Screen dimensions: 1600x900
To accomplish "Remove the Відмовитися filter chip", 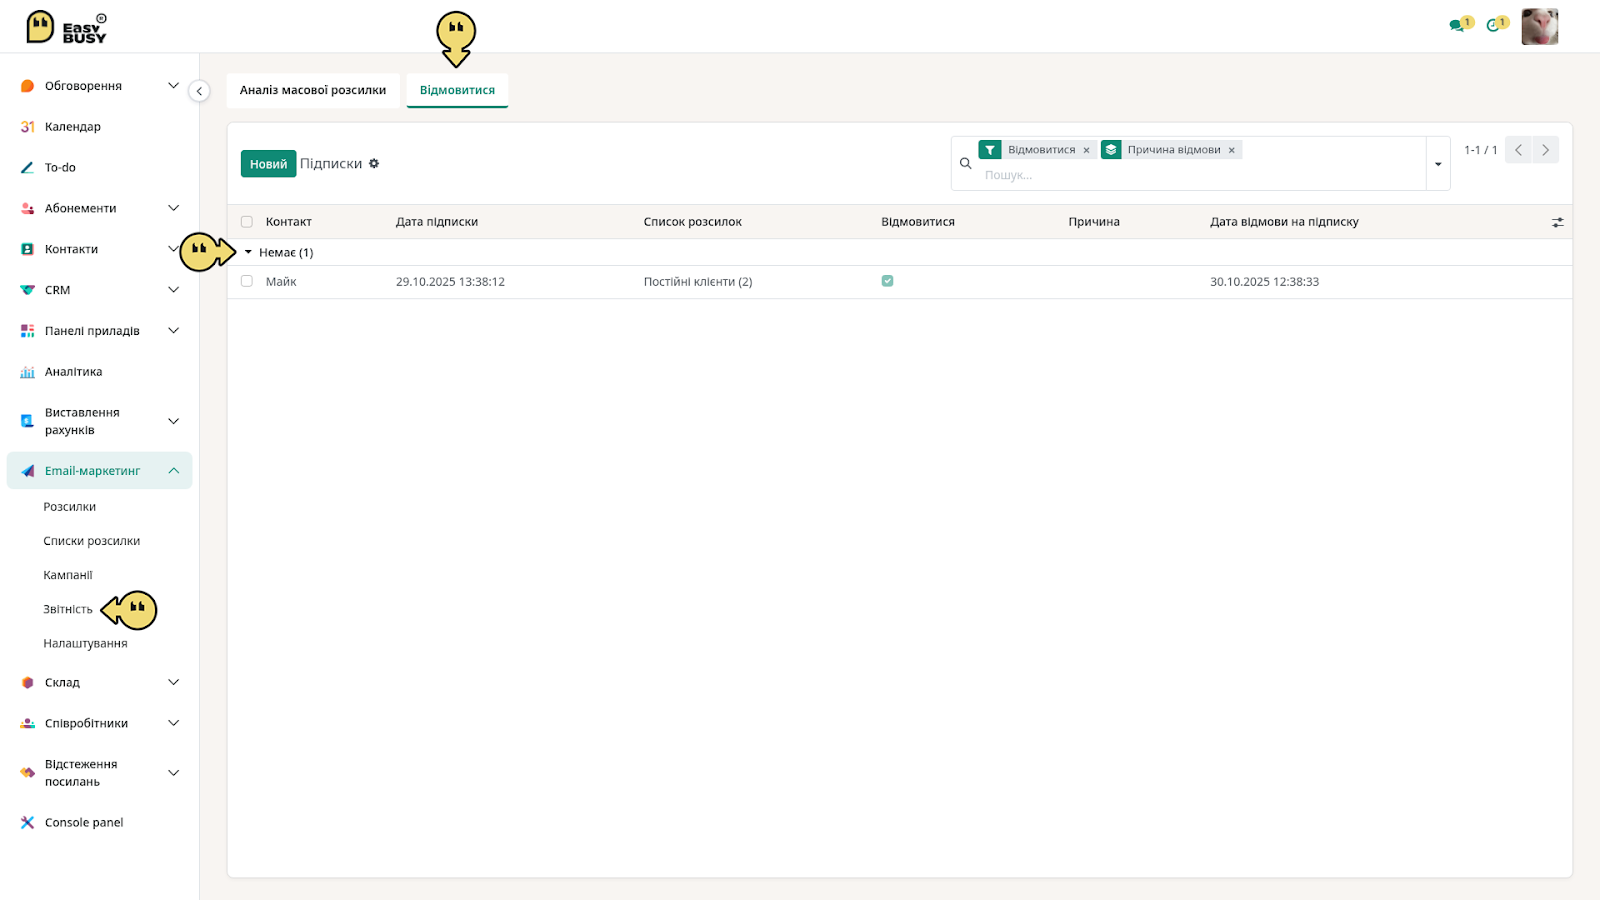I will (1086, 150).
